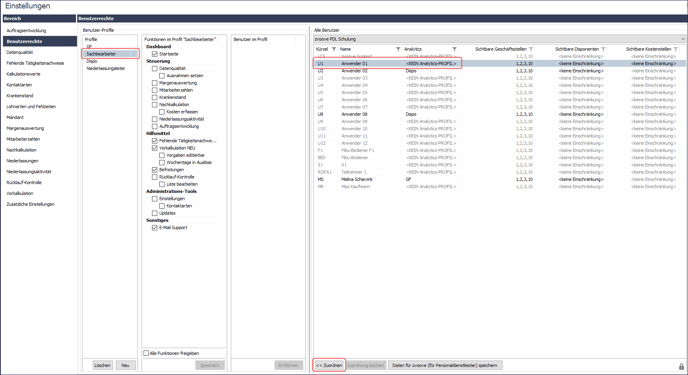Check Liste bearbeiten option
This screenshot has height=375, width=688.
coord(162,184)
